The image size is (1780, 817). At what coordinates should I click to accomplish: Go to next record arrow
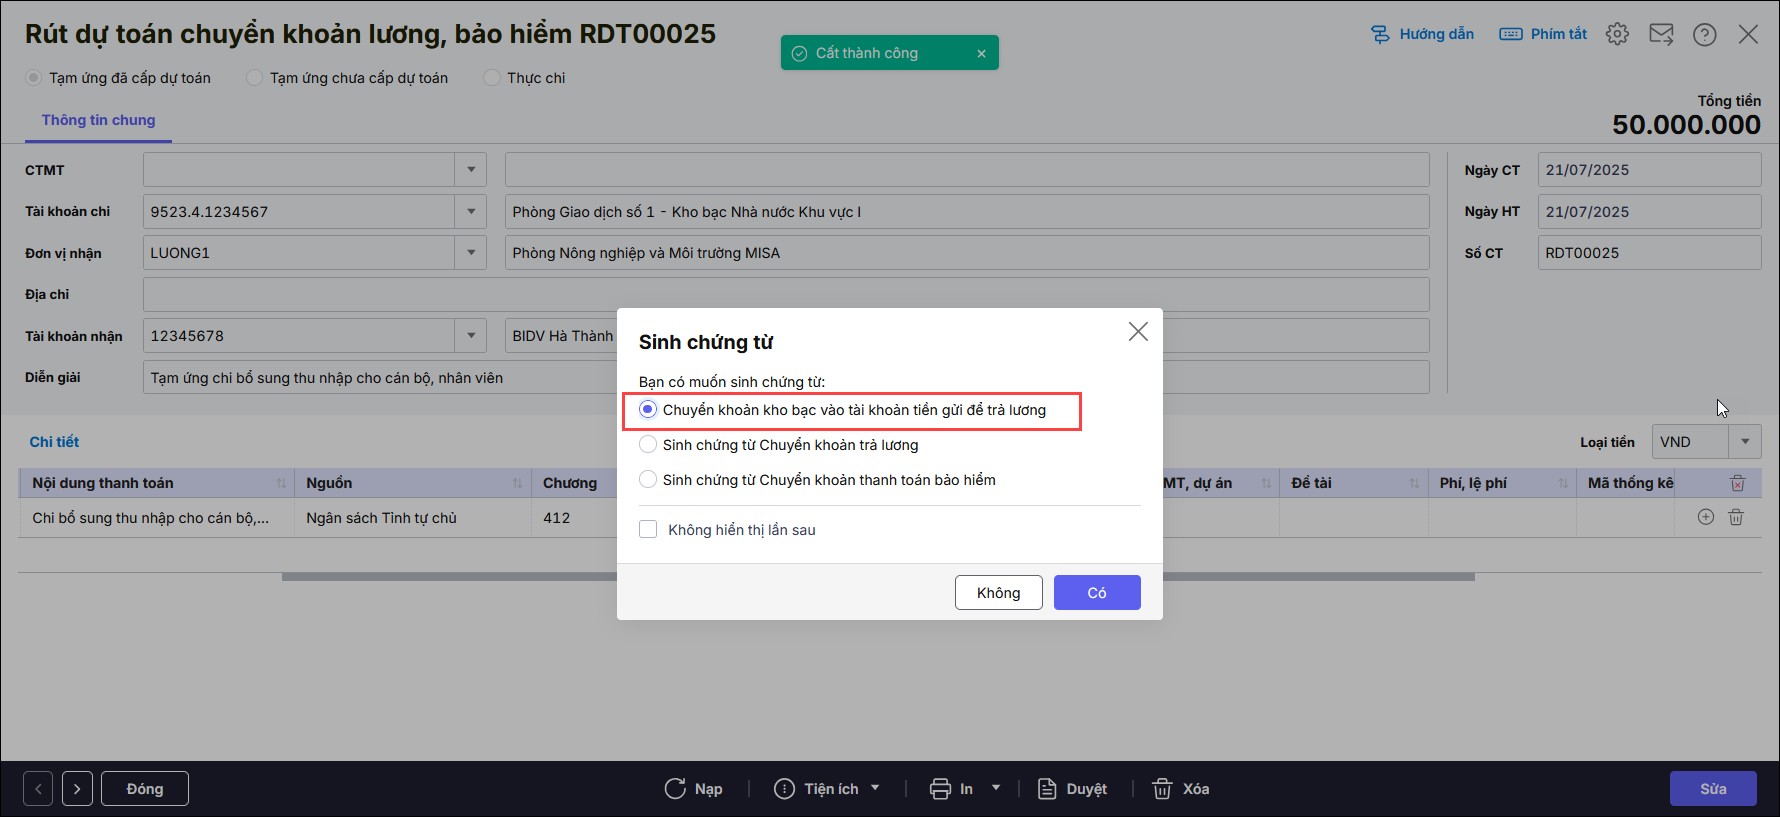tap(77, 789)
